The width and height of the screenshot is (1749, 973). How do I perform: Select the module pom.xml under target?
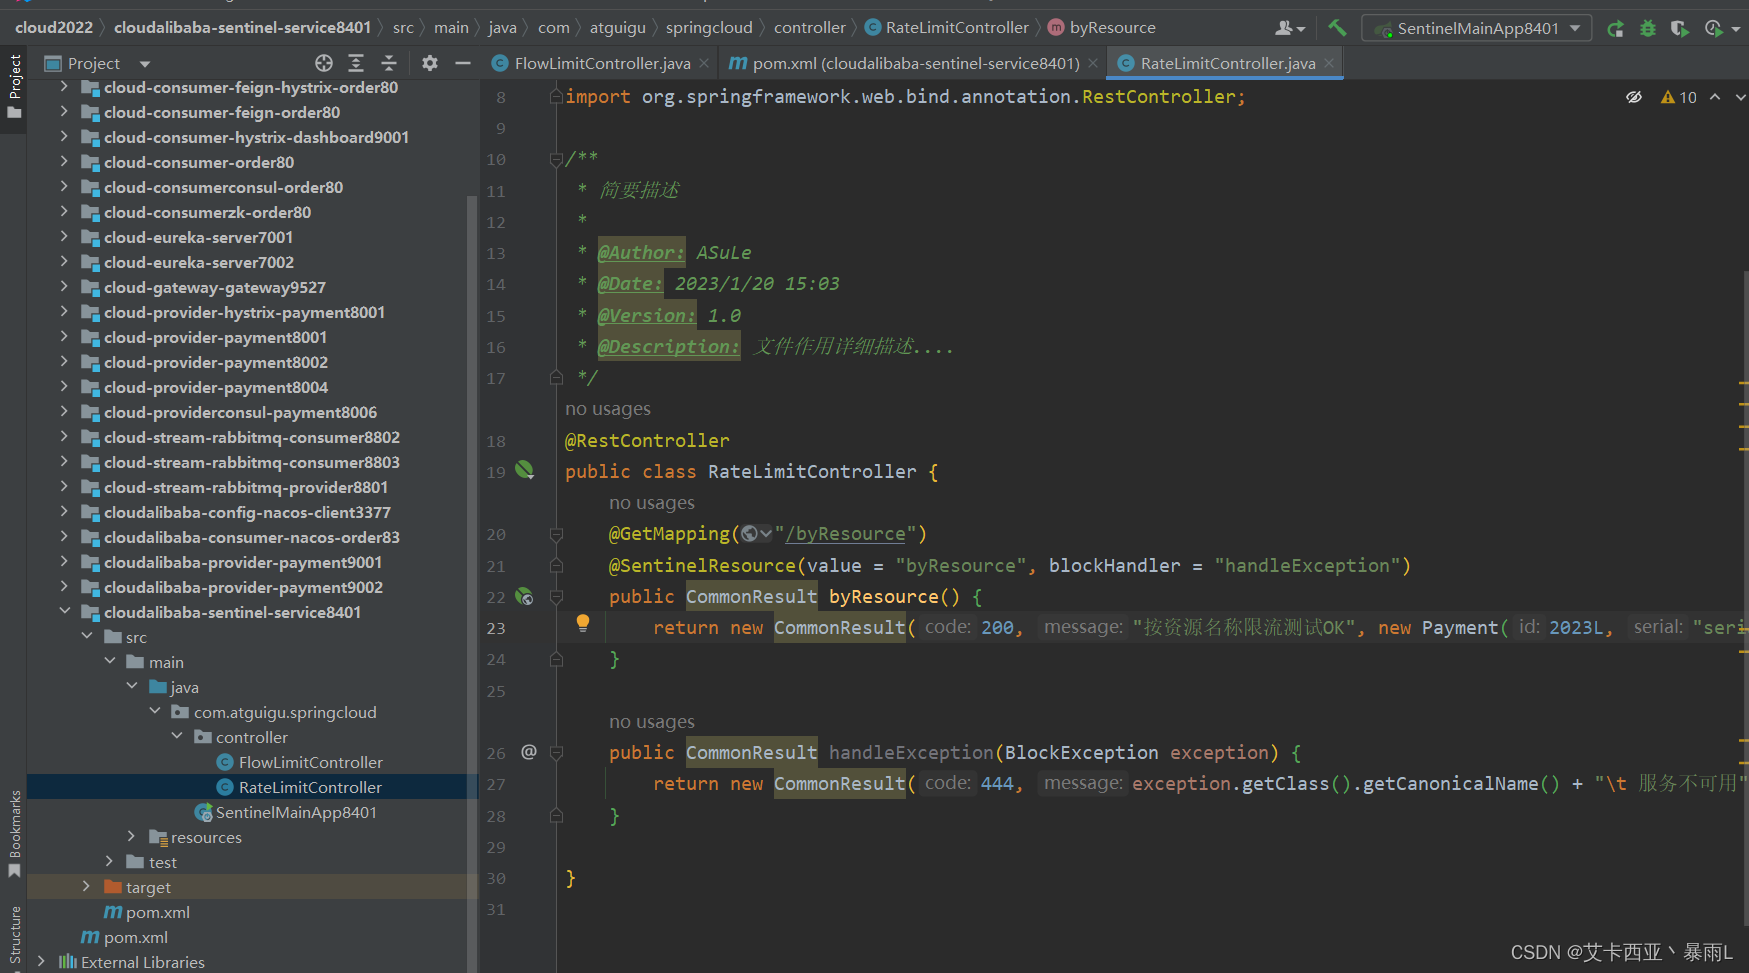point(158,912)
